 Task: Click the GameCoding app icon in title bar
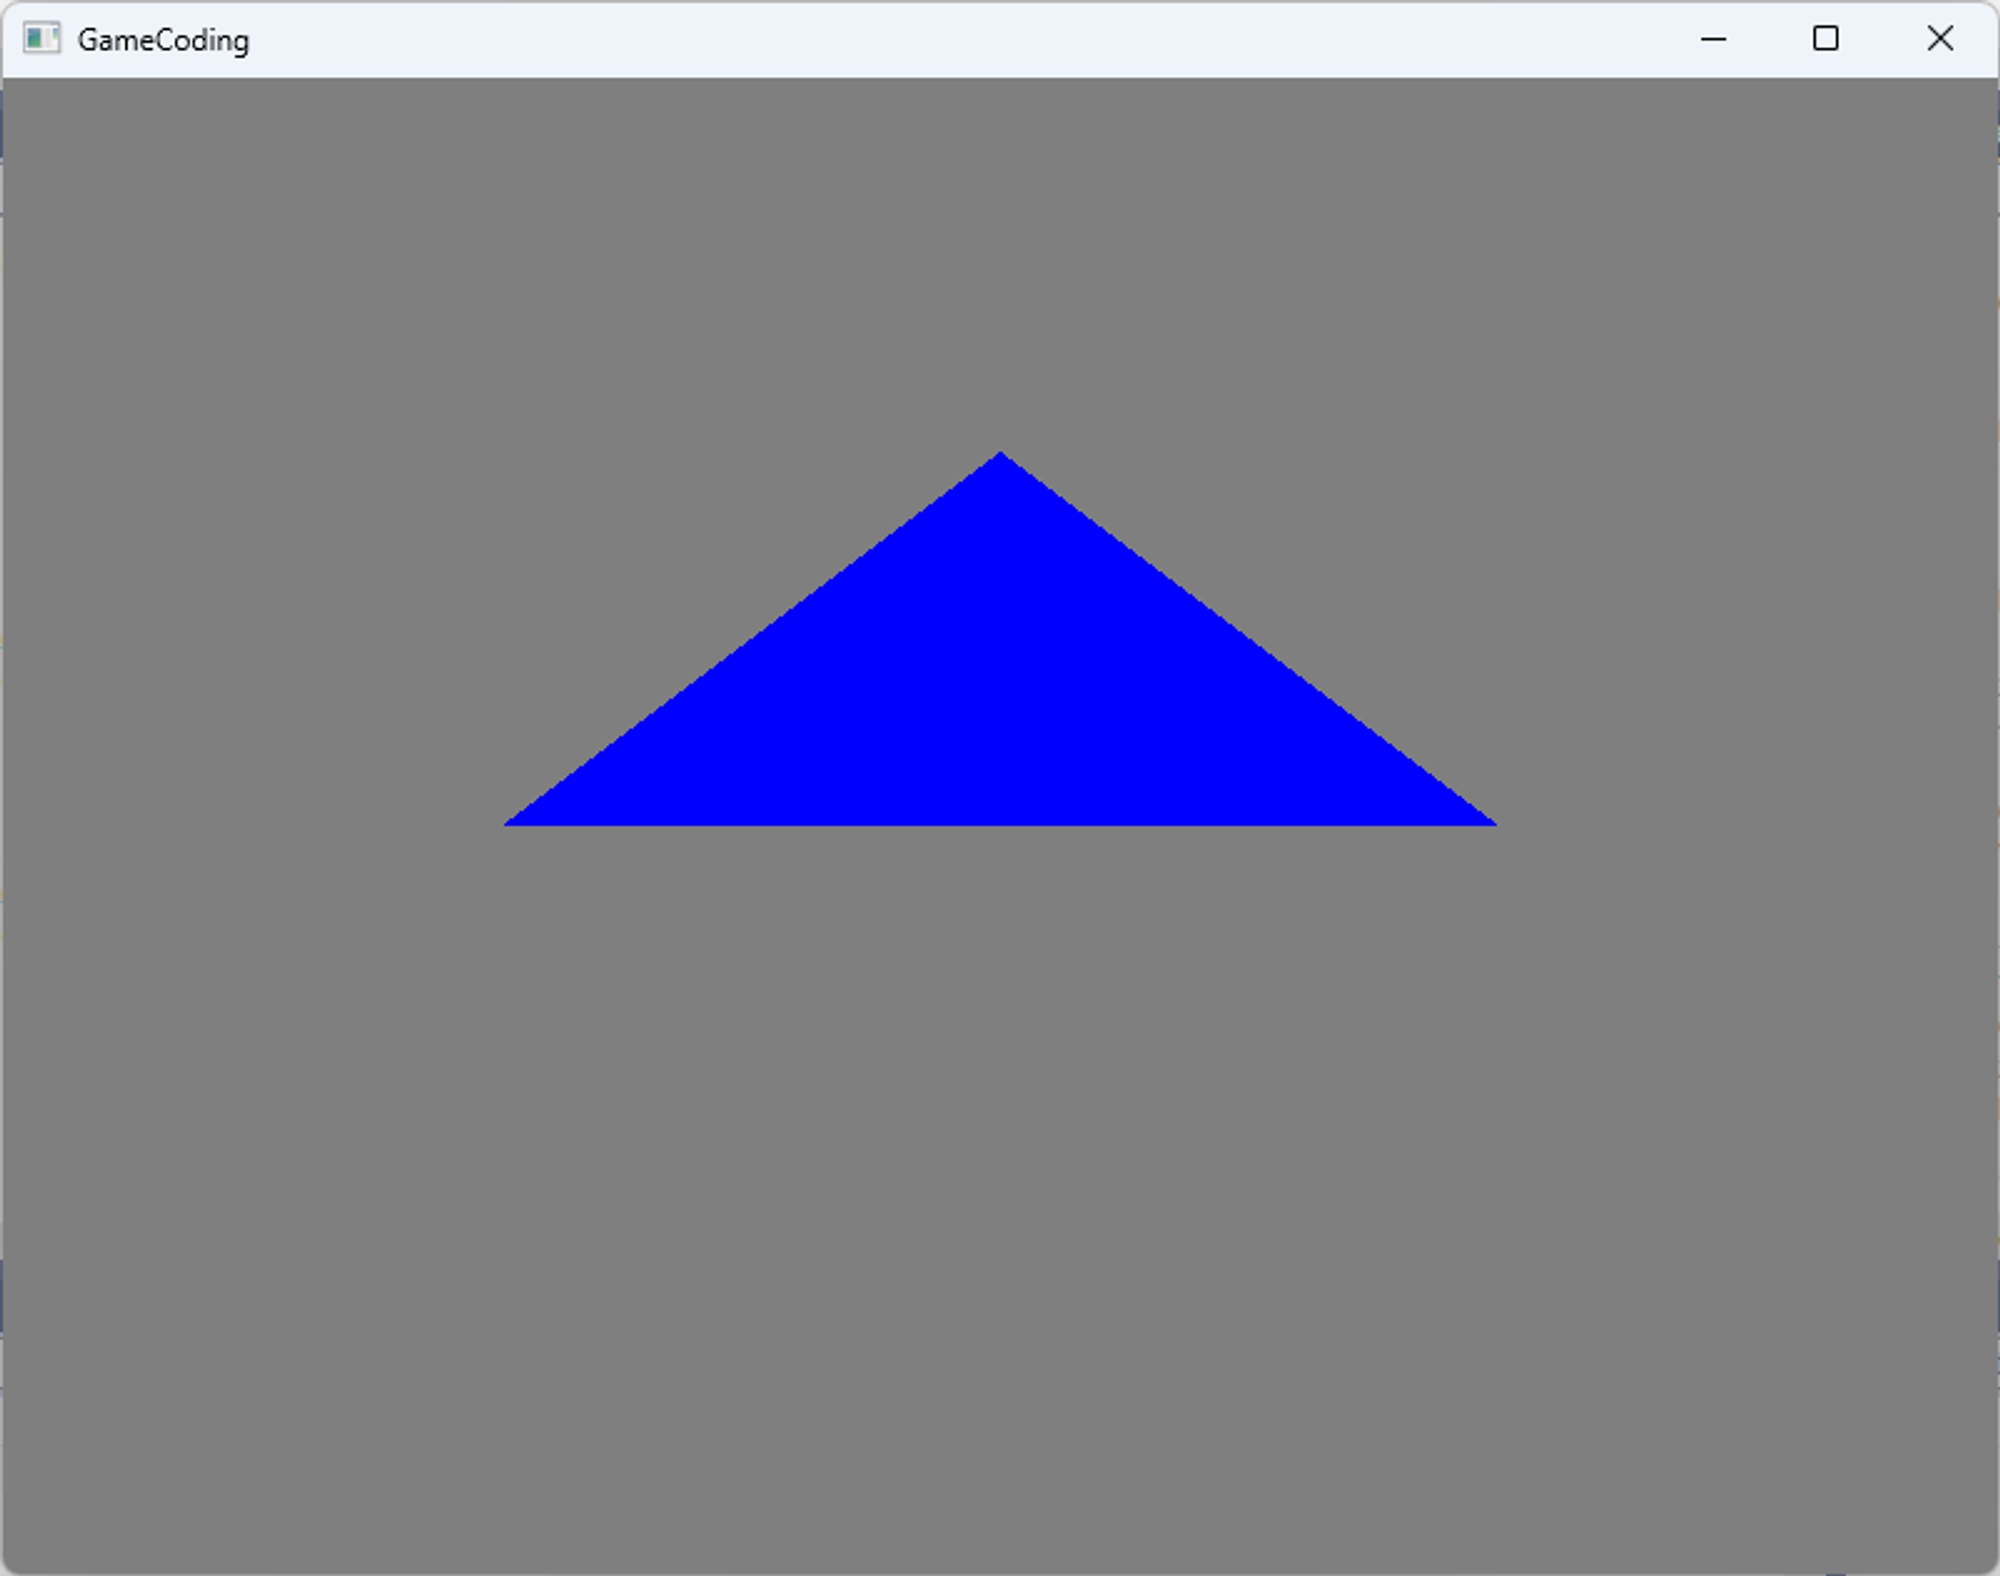coord(41,39)
